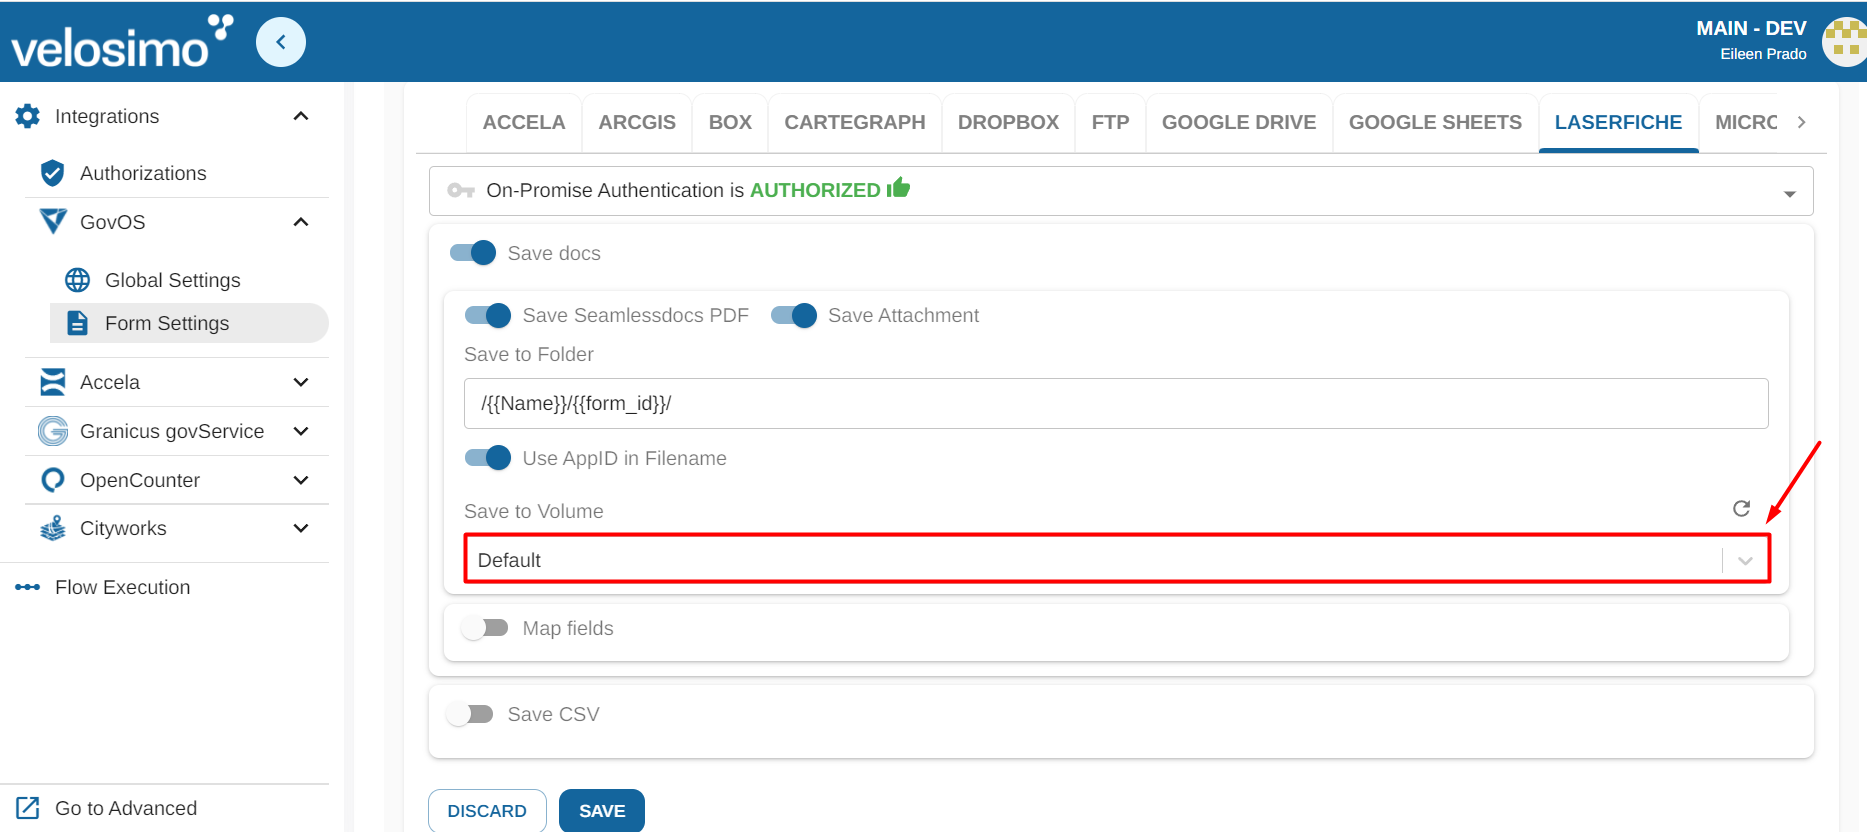Toggle the Save docs switch
This screenshot has height=832, width=1867.
click(473, 253)
